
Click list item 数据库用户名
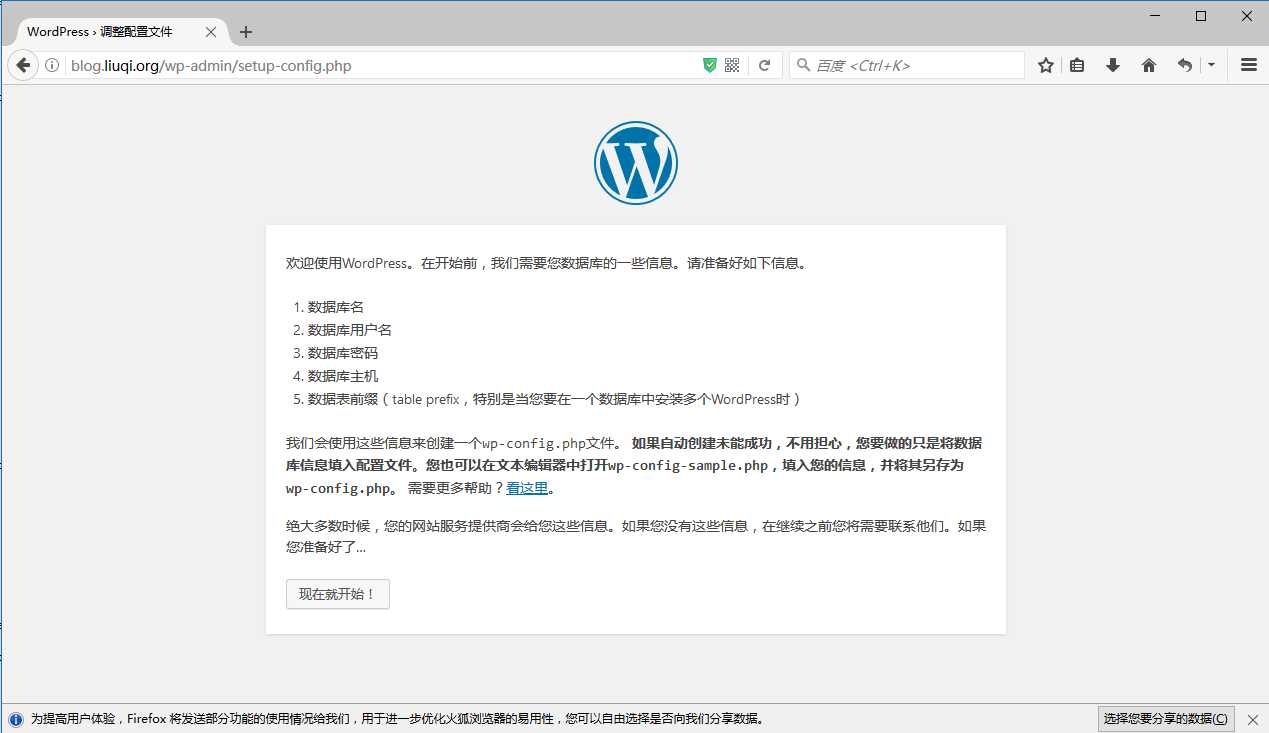(x=350, y=330)
